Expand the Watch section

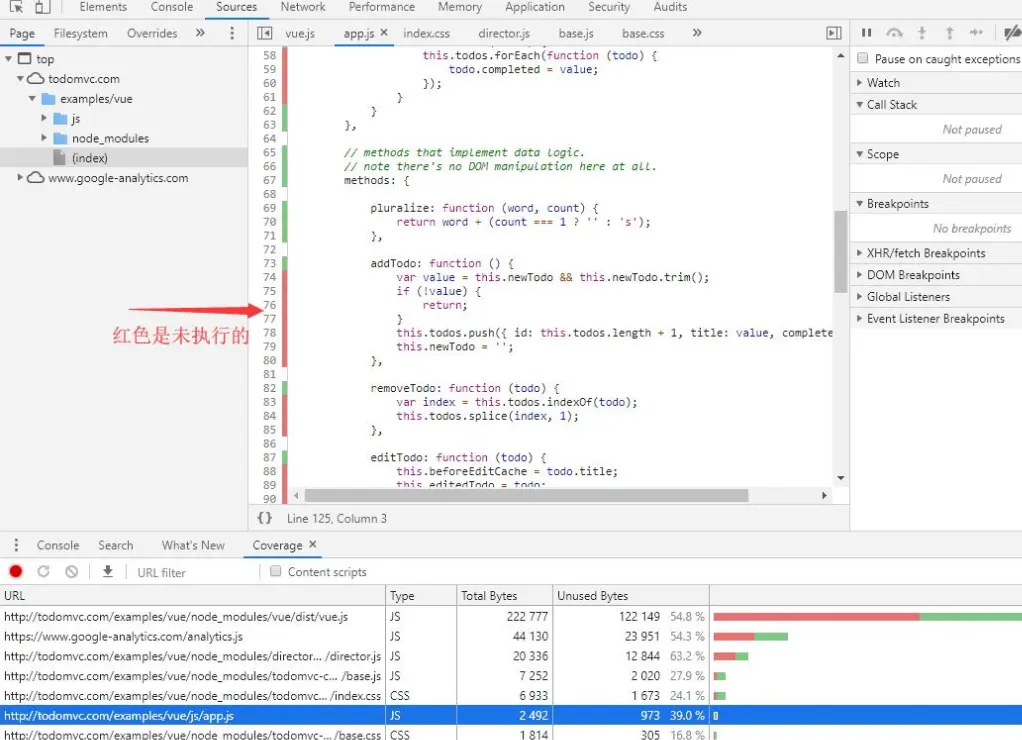[x=935, y=83]
